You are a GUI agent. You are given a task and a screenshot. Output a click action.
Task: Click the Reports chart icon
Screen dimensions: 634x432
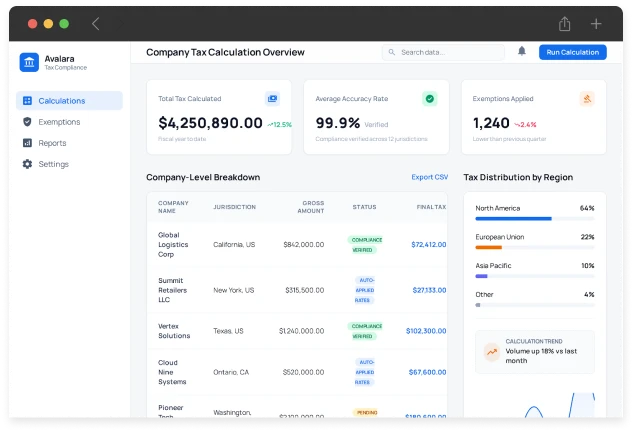pos(27,143)
